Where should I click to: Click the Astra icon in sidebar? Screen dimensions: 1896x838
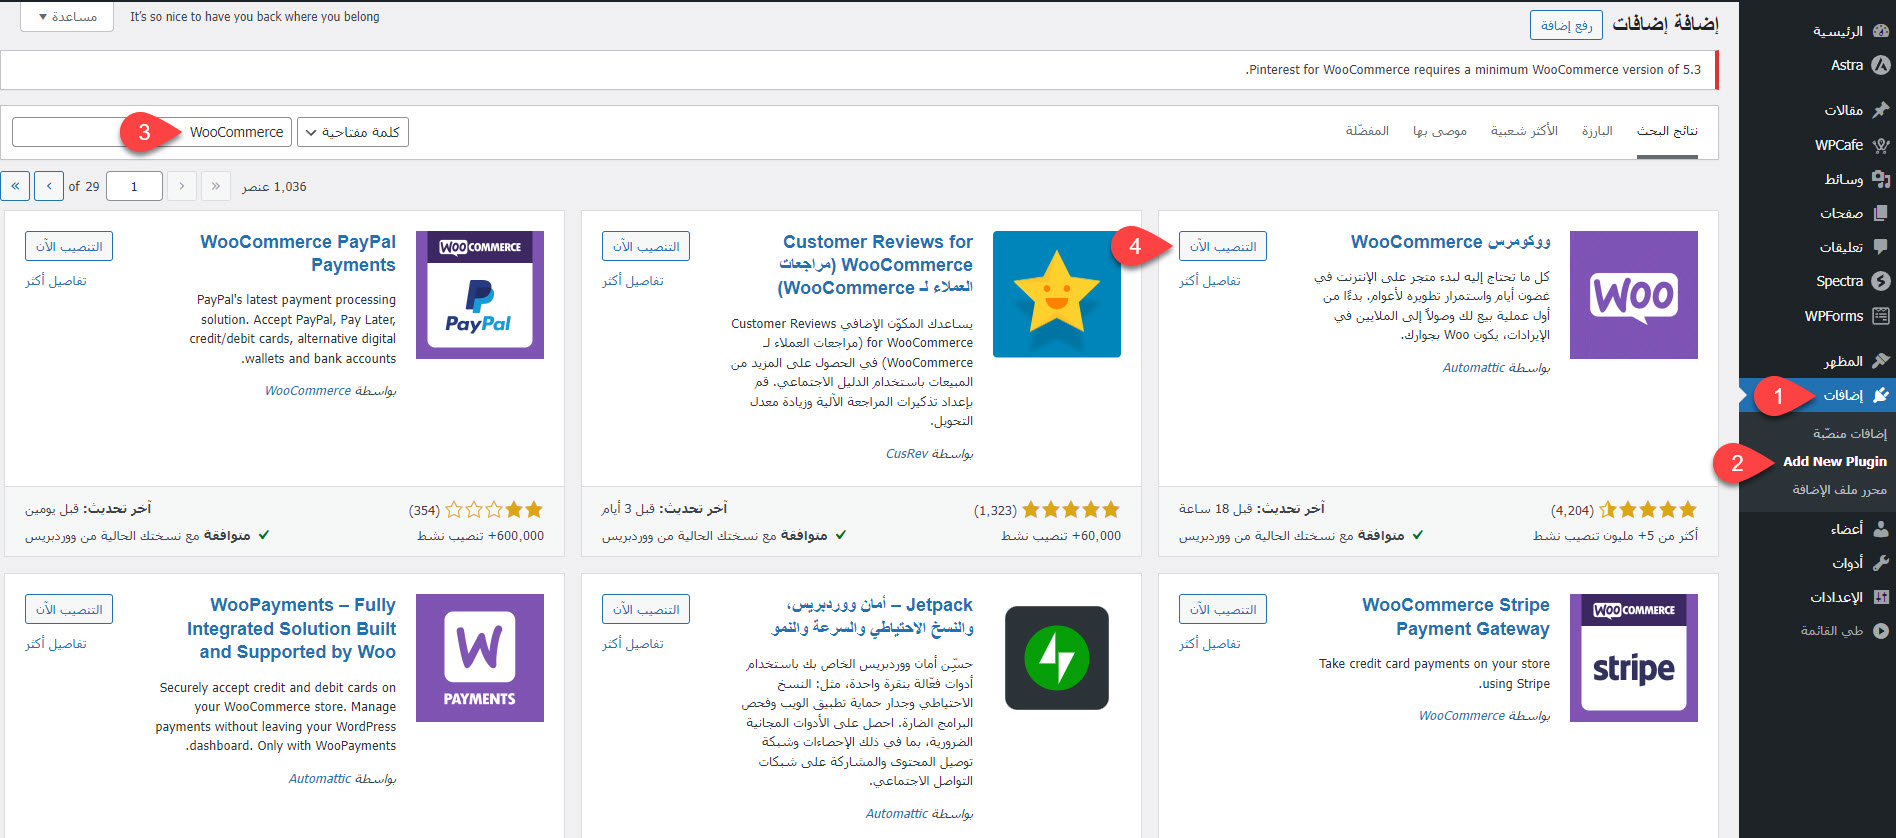1880,65
